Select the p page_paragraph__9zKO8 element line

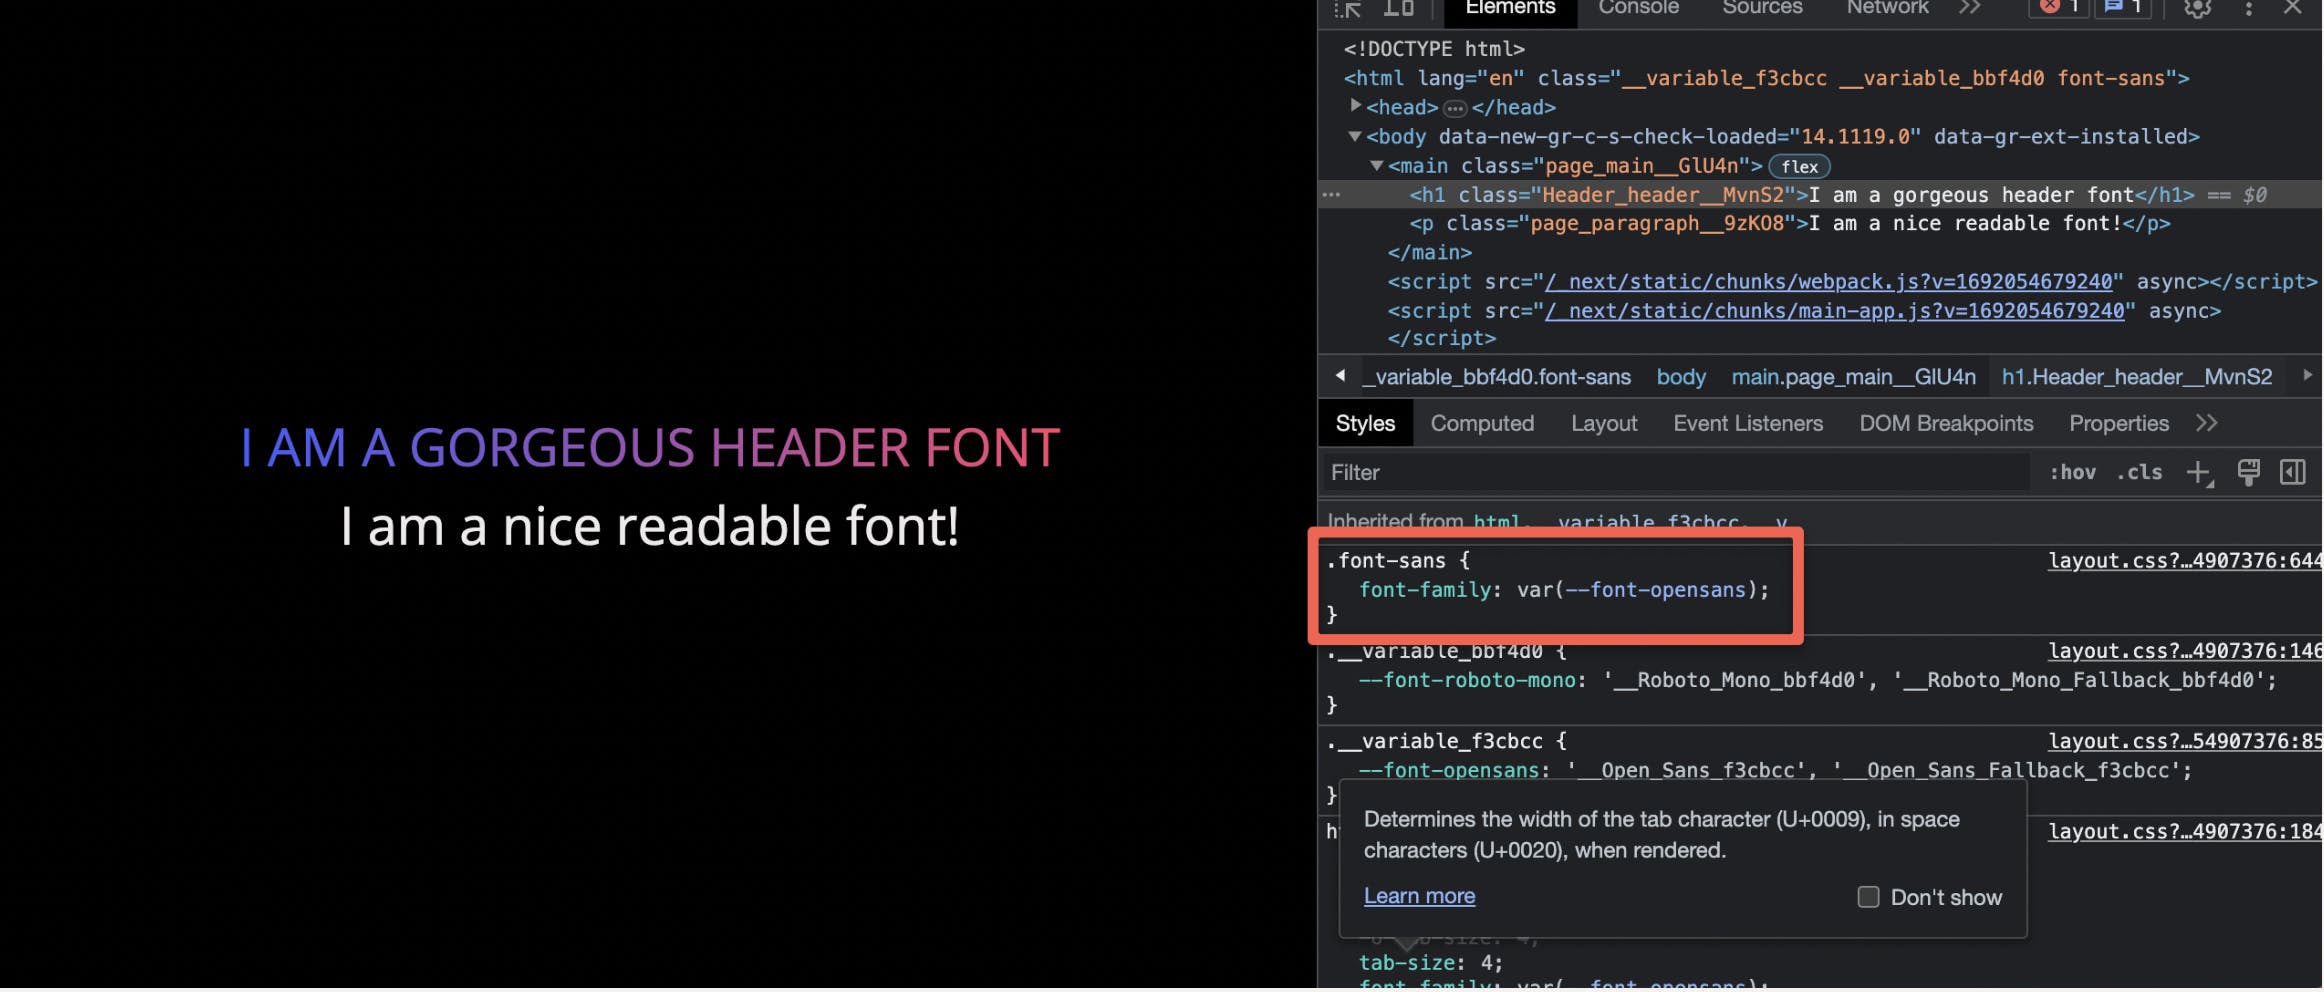1790,224
